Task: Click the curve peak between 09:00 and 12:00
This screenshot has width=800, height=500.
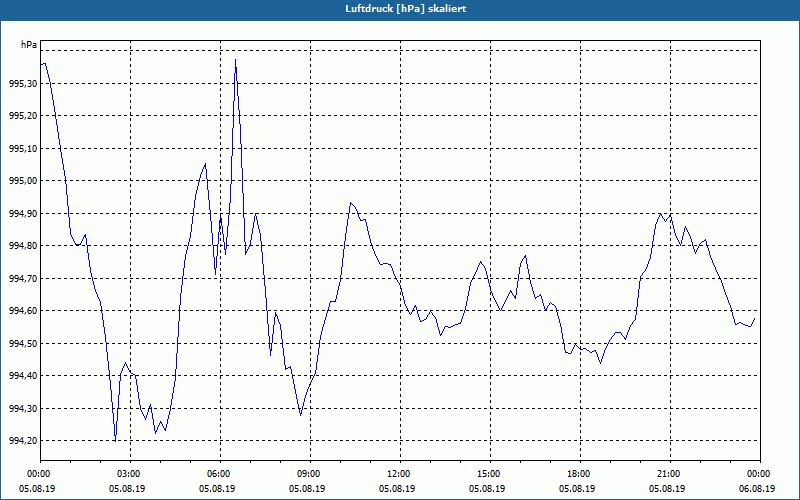Action: point(351,203)
